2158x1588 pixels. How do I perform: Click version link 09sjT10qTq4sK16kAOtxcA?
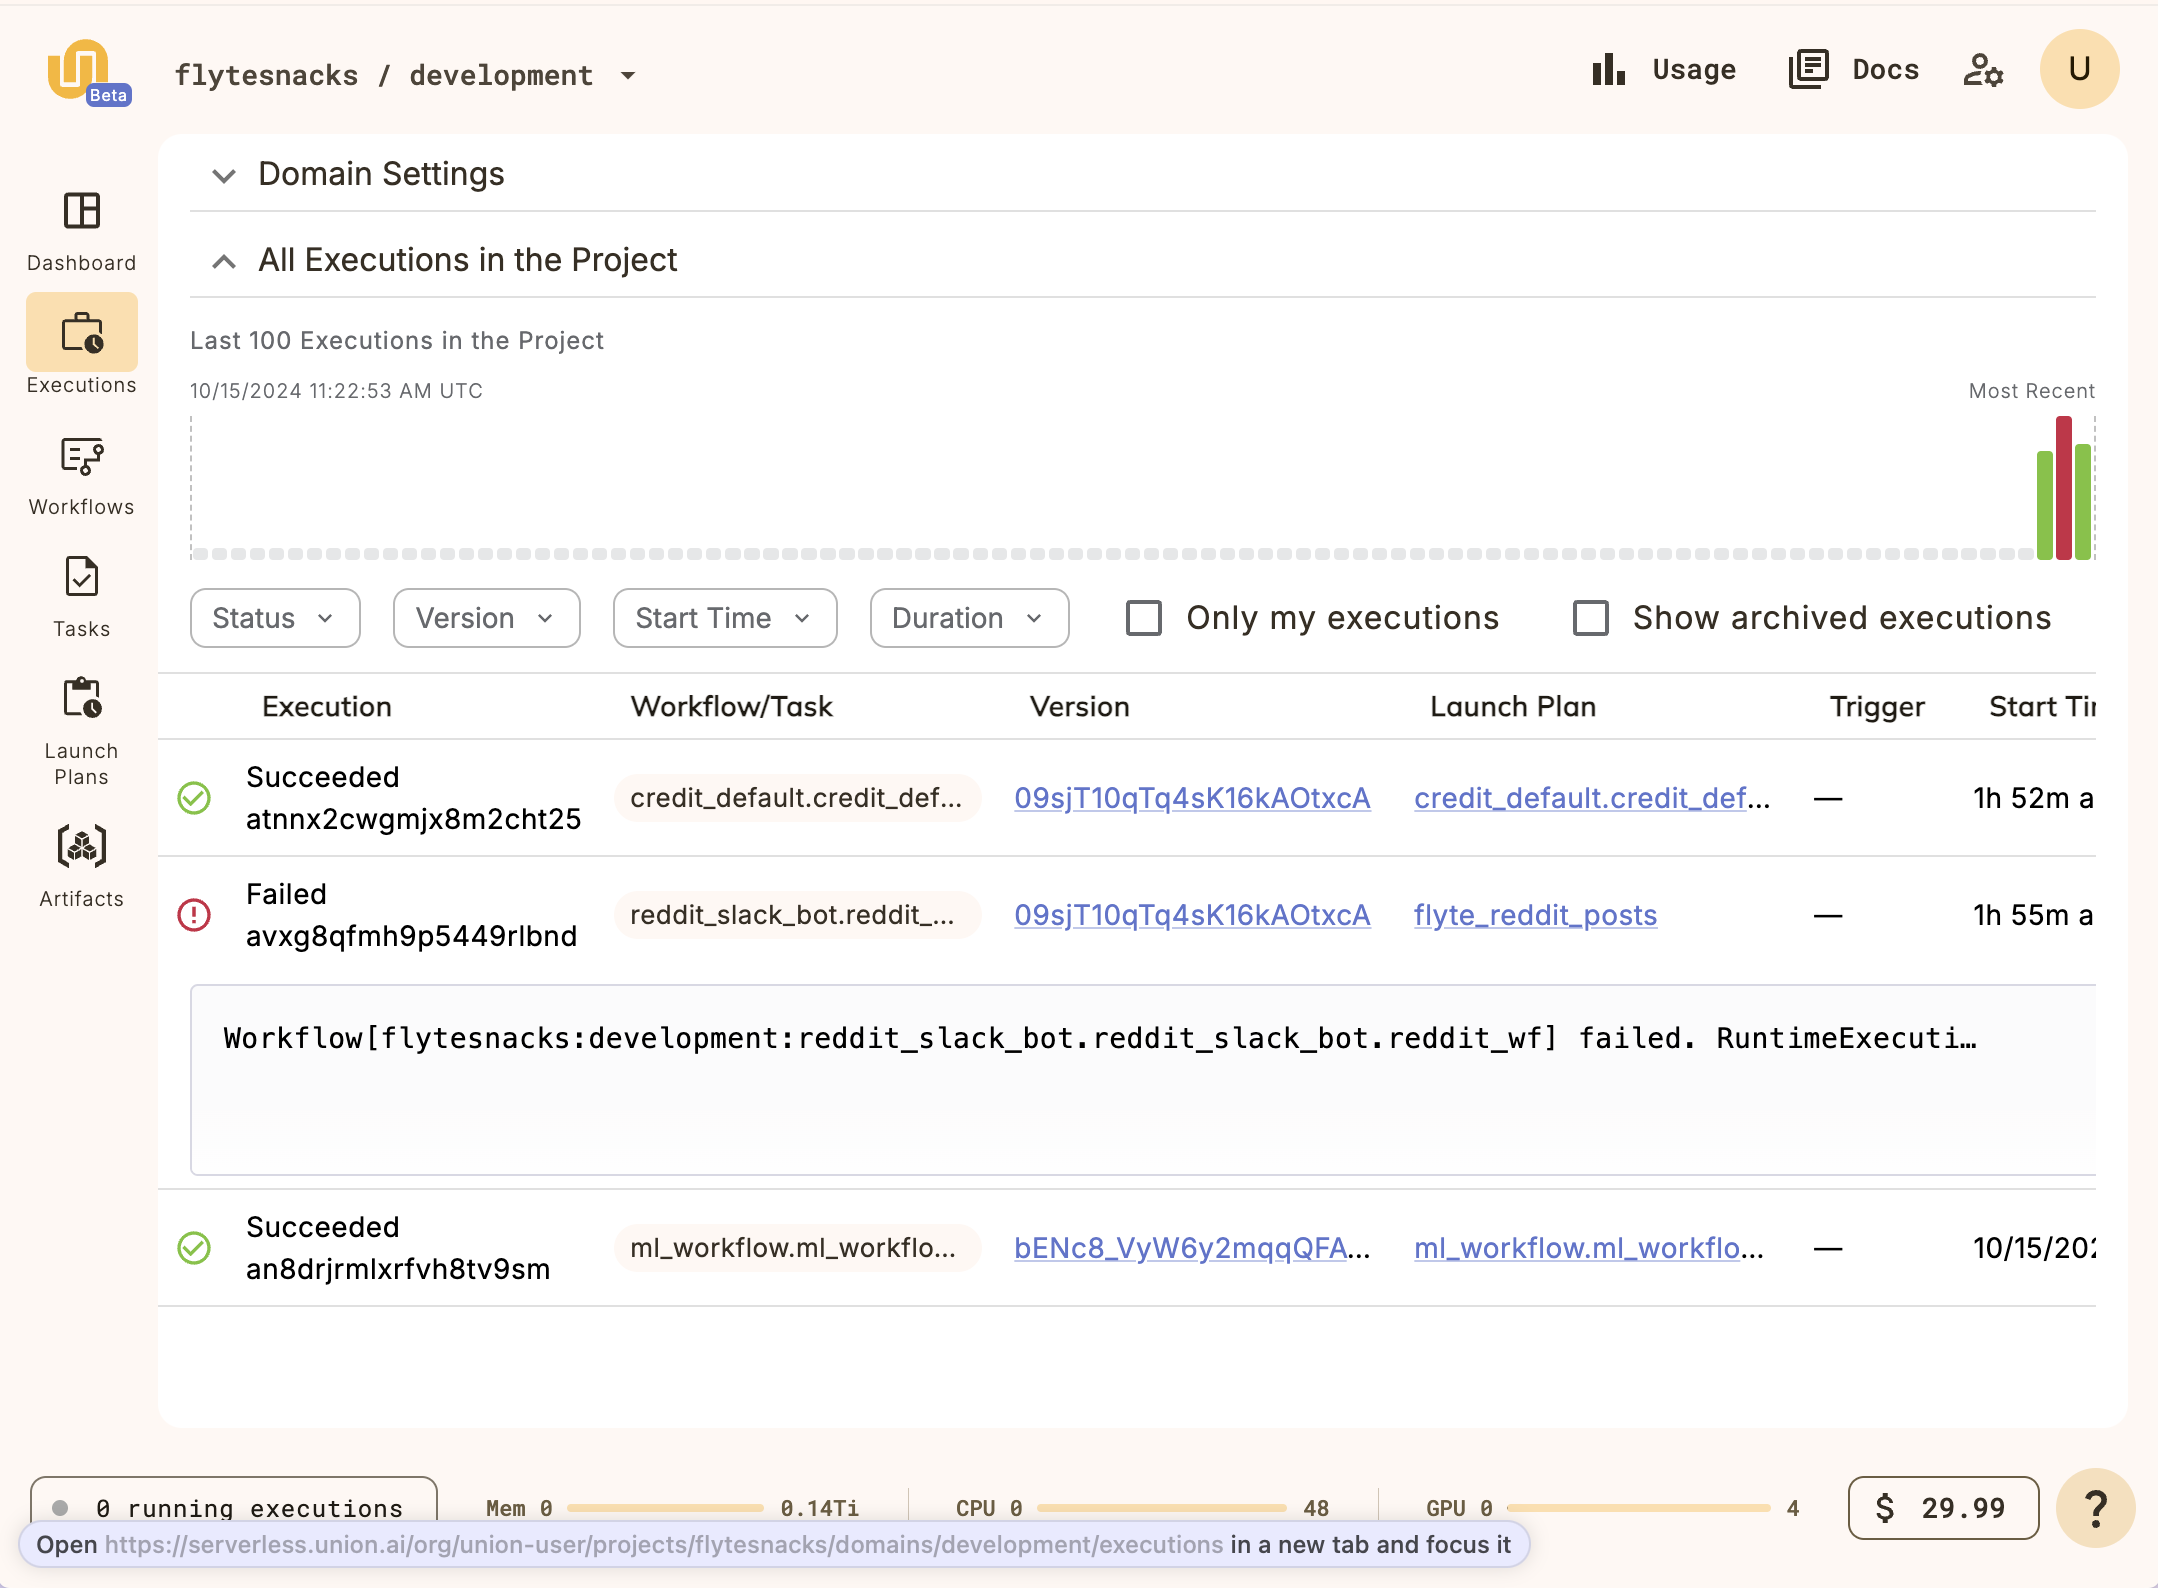click(1191, 798)
